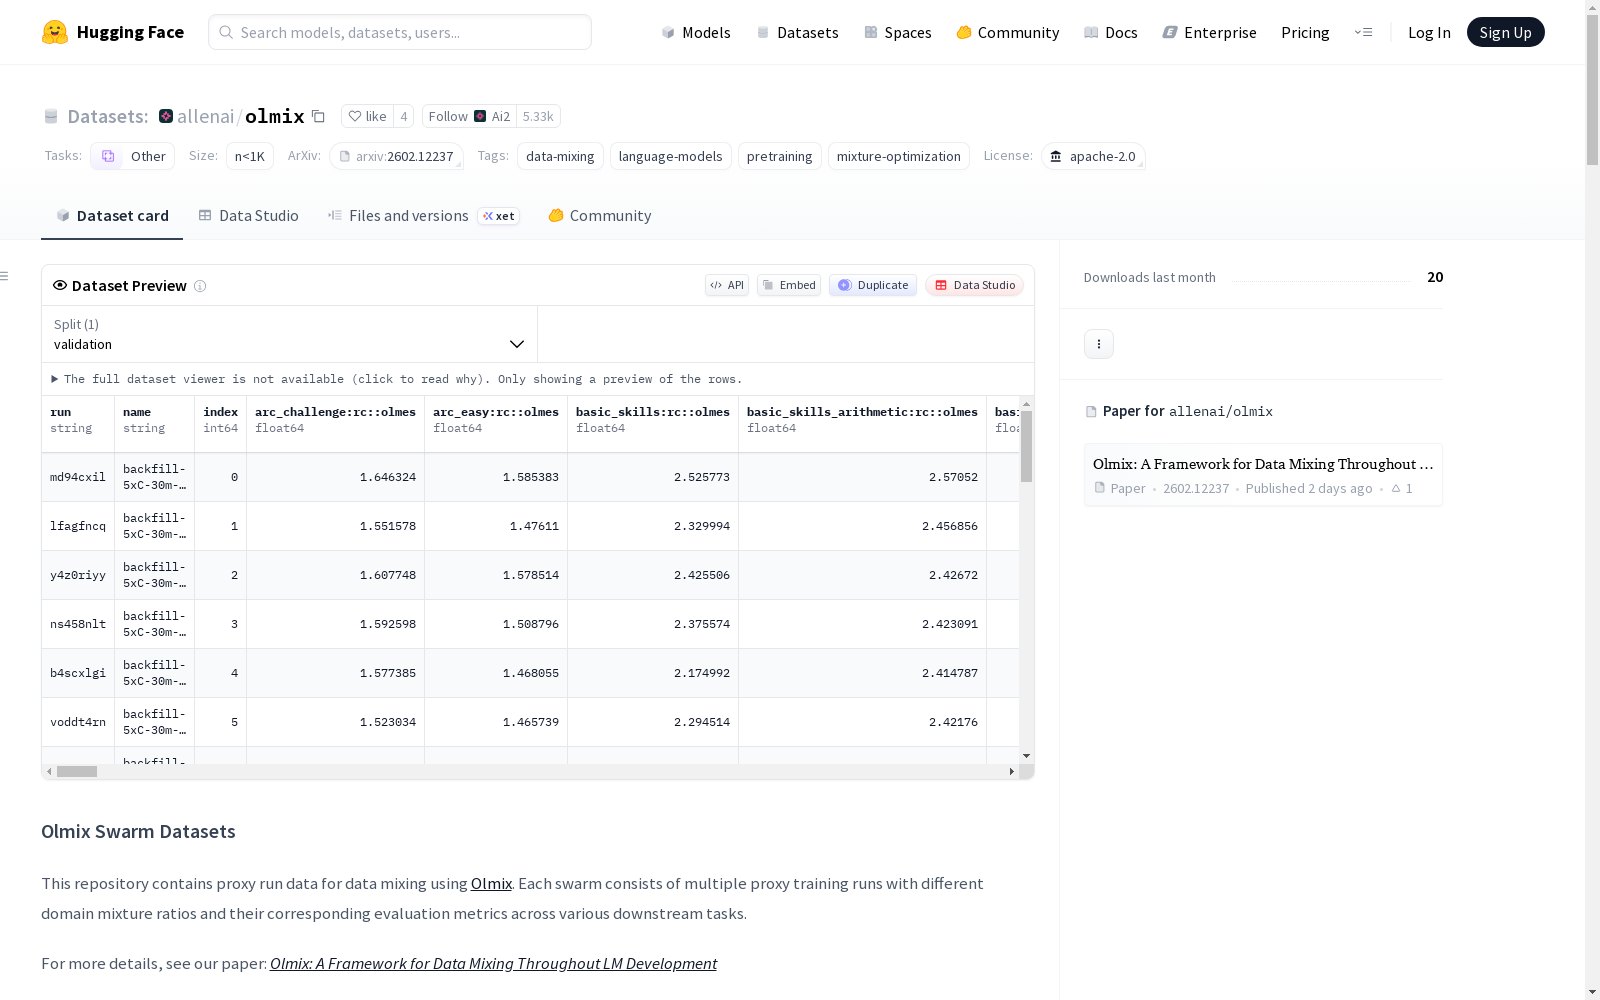Click the datasets stack icon before Datasets
The width and height of the screenshot is (1600, 1000).
coord(51,117)
